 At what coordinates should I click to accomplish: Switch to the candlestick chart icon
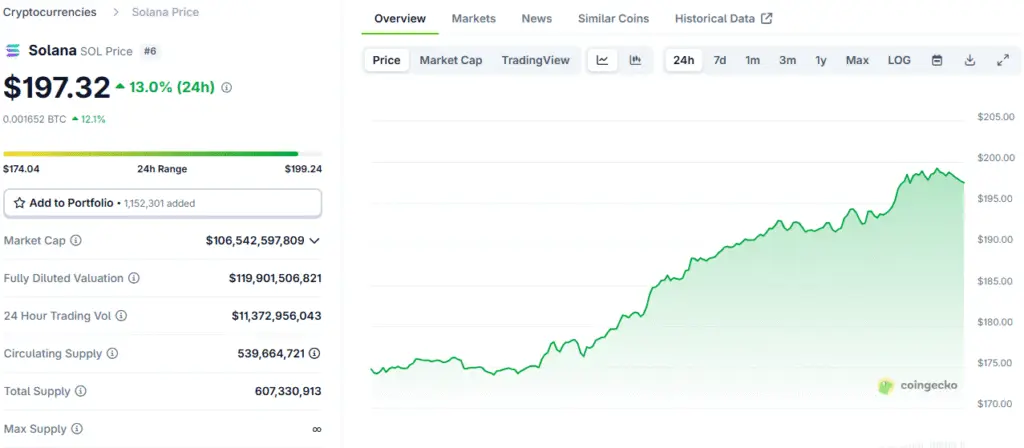tap(635, 61)
